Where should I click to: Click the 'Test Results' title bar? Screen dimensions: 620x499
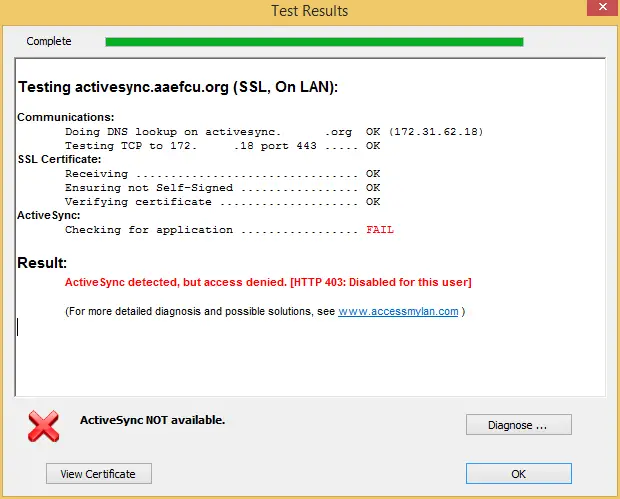[310, 11]
